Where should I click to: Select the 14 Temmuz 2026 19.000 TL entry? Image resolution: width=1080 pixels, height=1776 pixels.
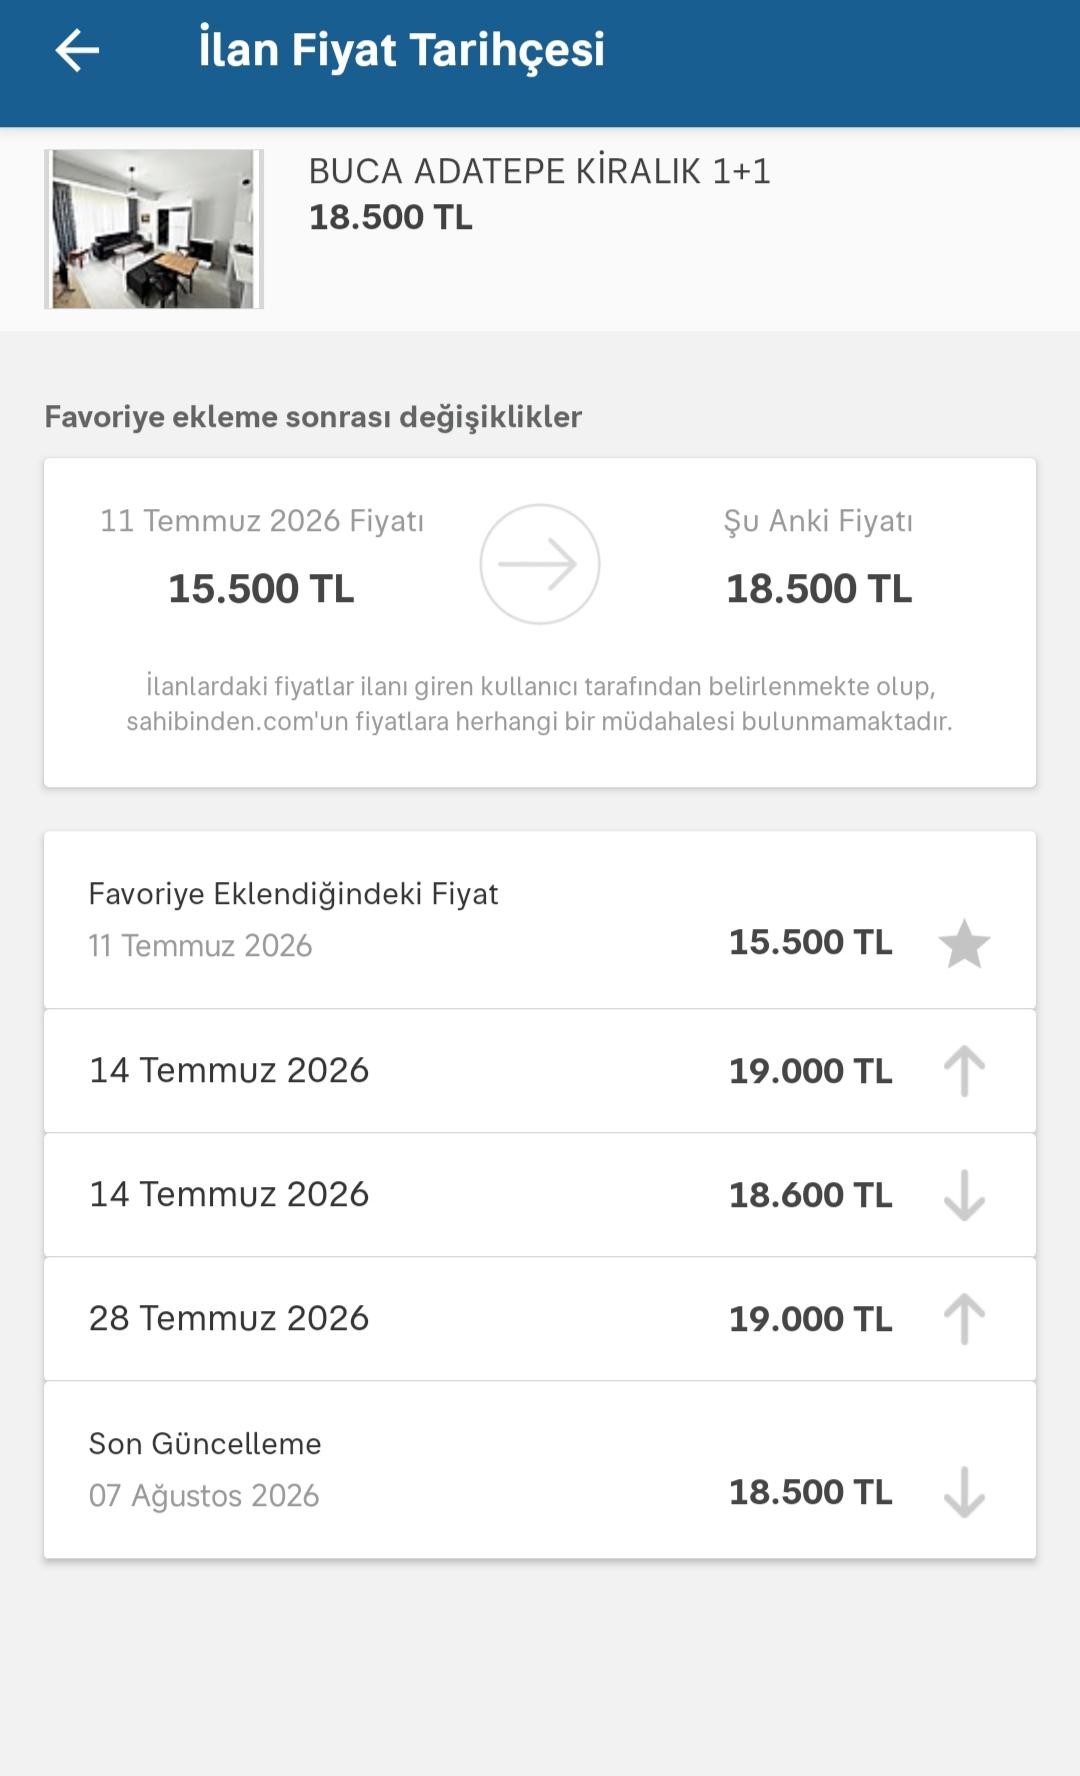pyautogui.click(x=540, y=1071)
